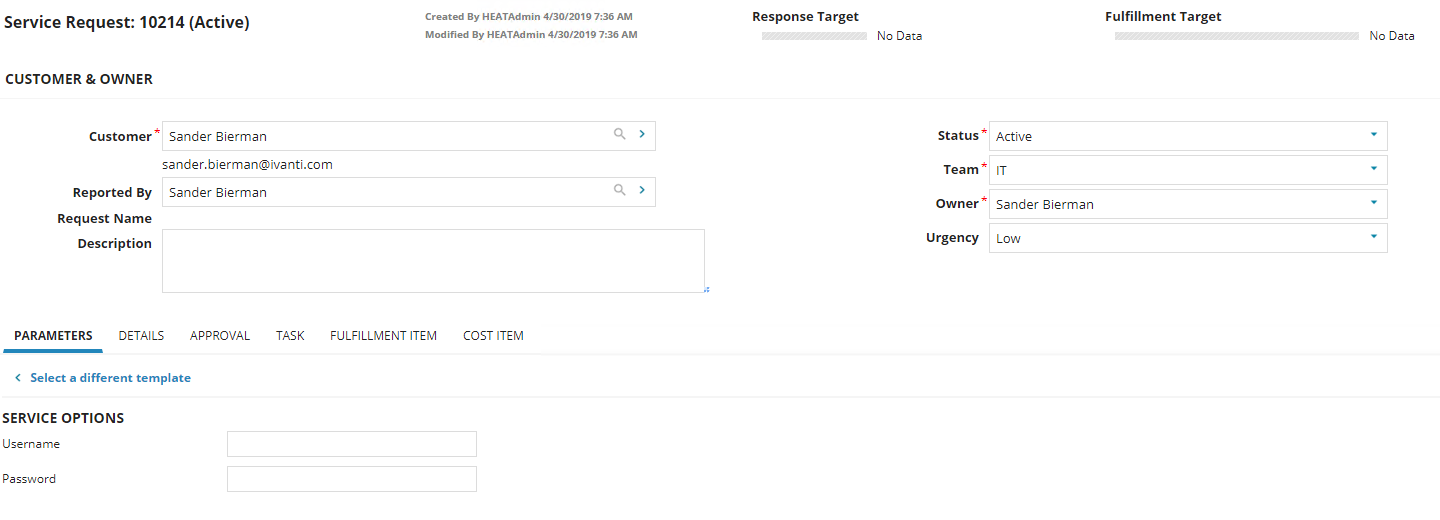Open customer details arrow next to Customer field
Screen dimensions: 1440x520
point(641,134)
